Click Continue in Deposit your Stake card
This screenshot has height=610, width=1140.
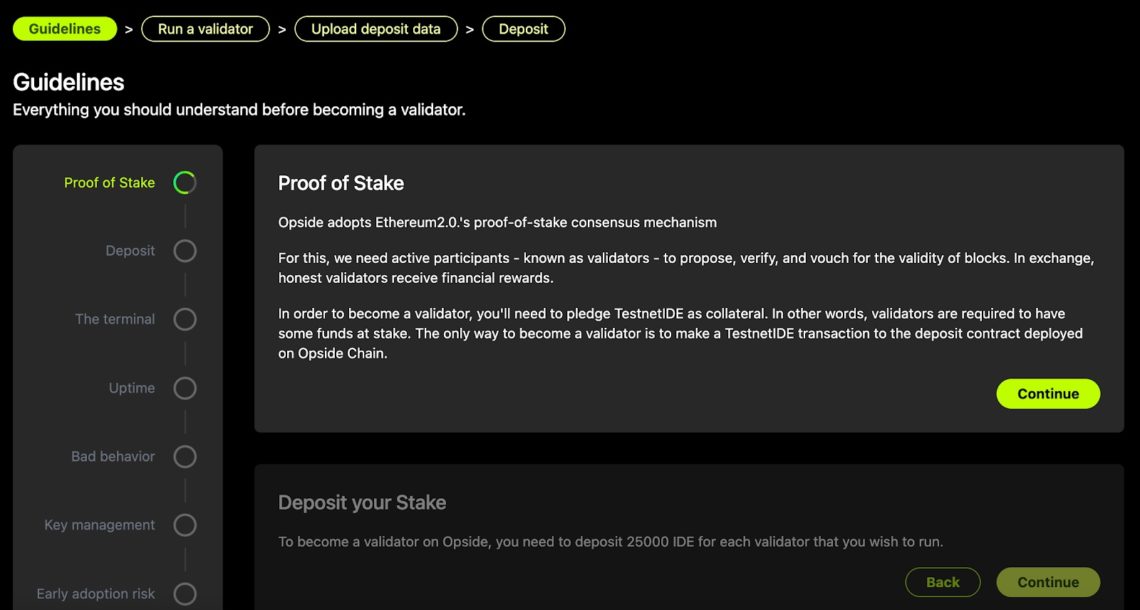pyautogui.click(x=1048, y=582)
